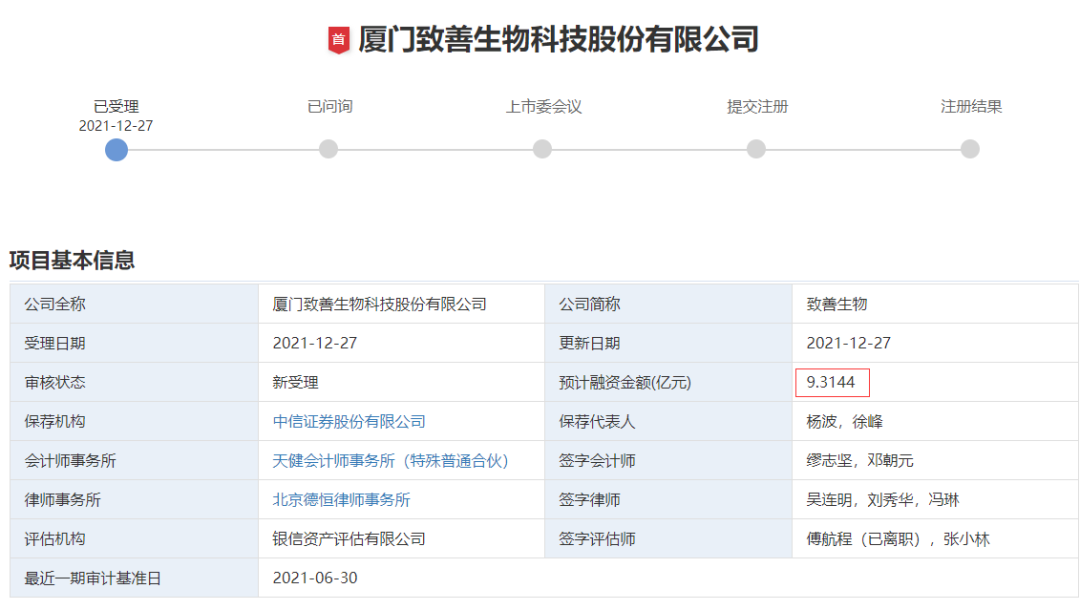
Task: Select the 已问询 stage marker dot
Action: (x=329, y=149)
